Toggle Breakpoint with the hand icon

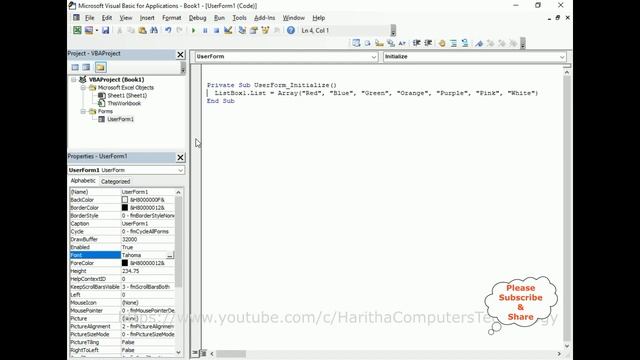click(442, 43)
